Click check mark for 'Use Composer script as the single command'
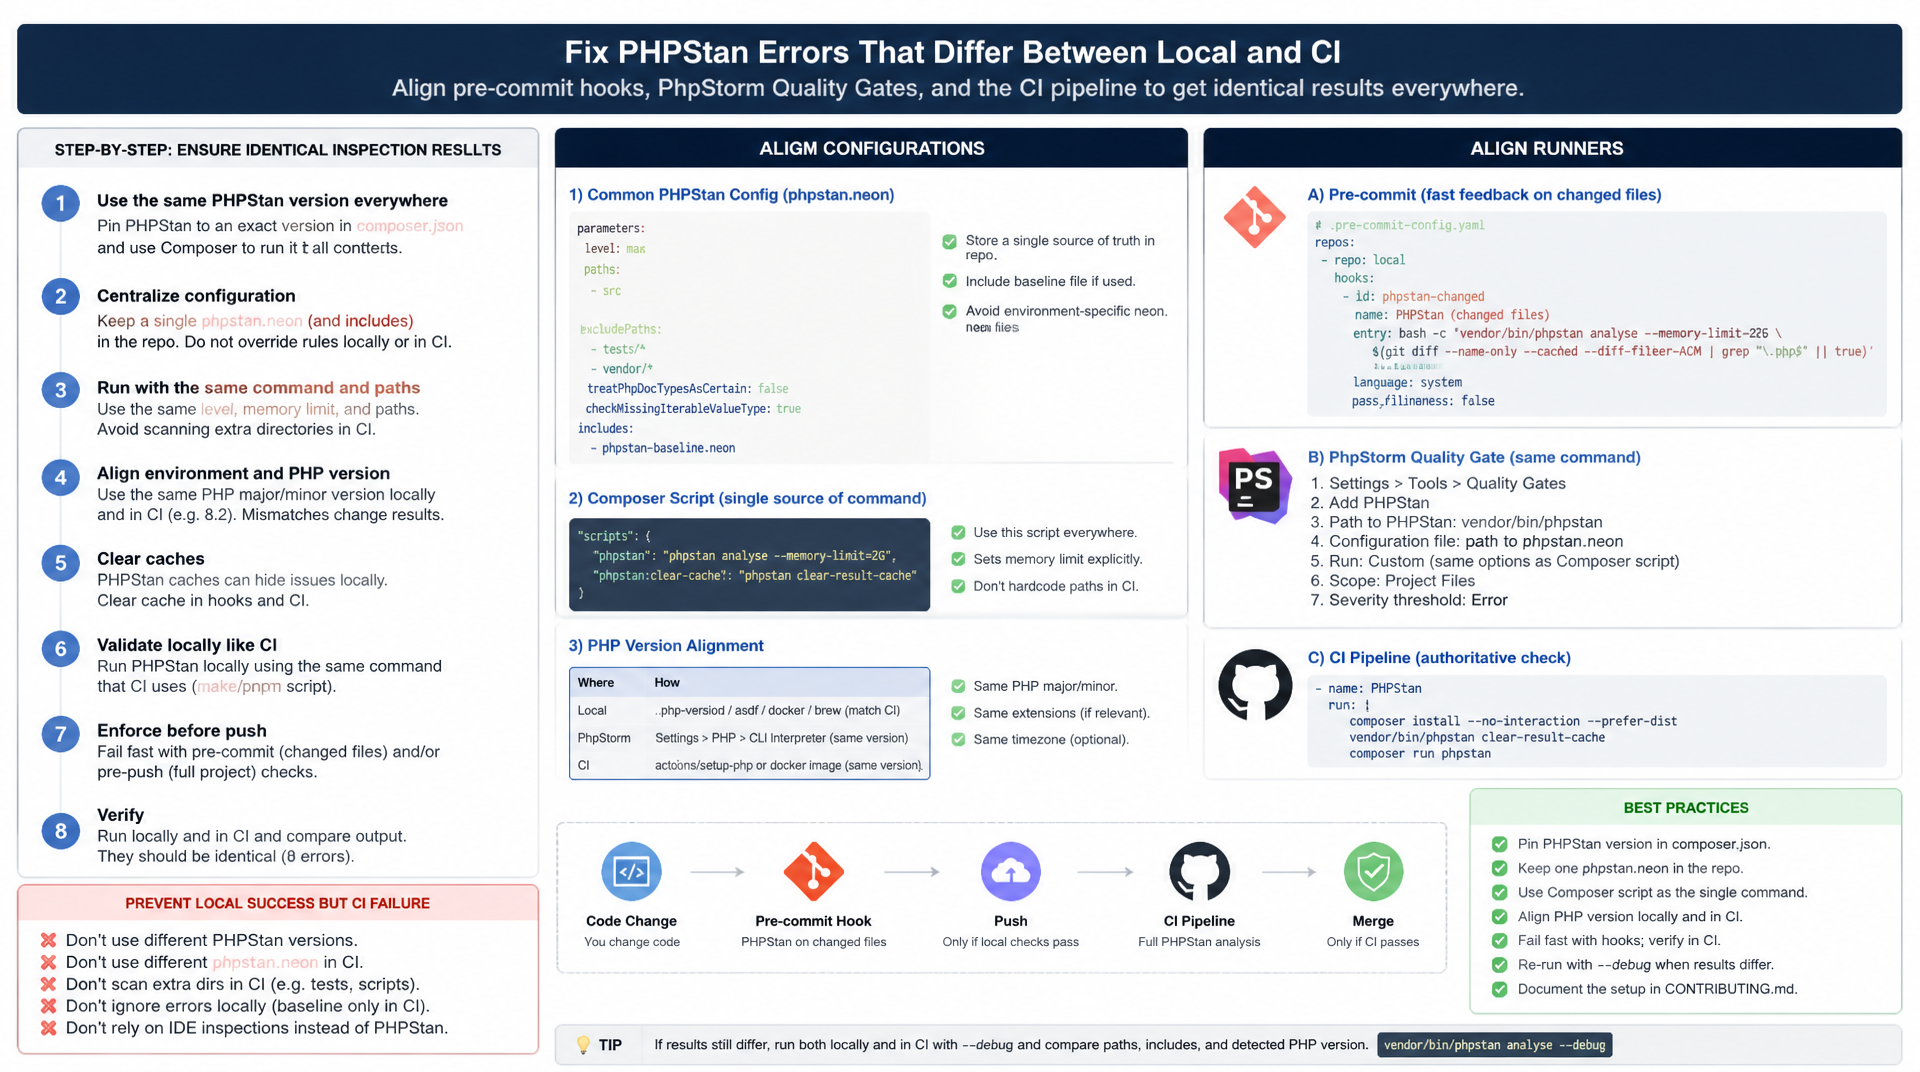This screenshot has height=1072, width=1920. pos(1499,892)
